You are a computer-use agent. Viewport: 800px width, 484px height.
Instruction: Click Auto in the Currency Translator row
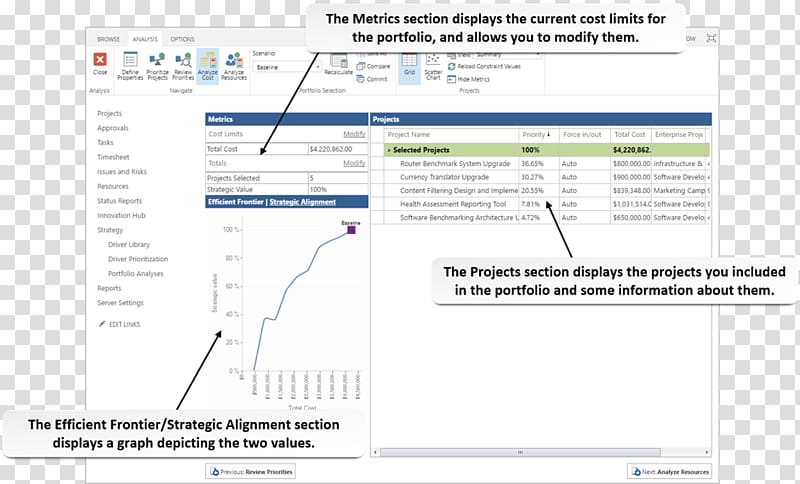coord(569,177)
